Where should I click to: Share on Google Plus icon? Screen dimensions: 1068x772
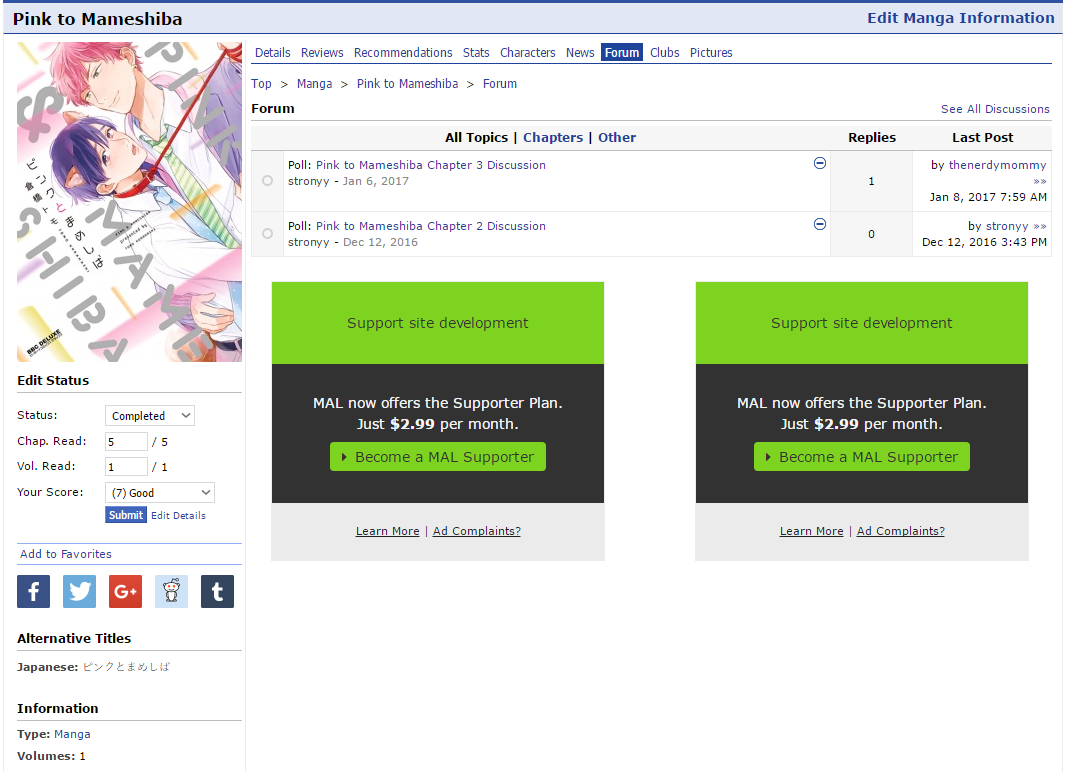click(125, 591)
